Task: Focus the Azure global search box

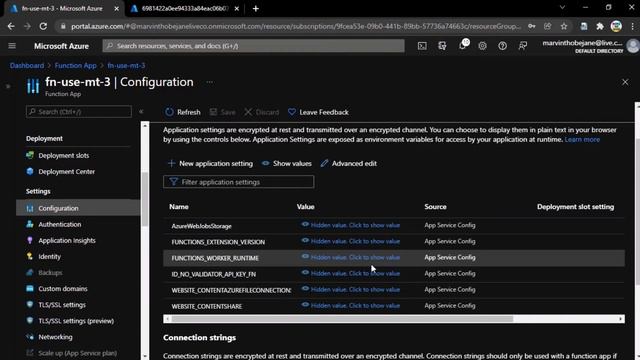Action: click(x=253, y=46)
